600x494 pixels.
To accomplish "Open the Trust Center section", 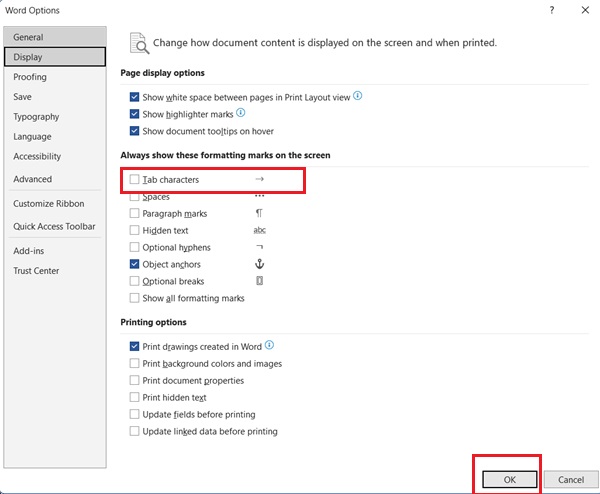I will pos(36,271).
